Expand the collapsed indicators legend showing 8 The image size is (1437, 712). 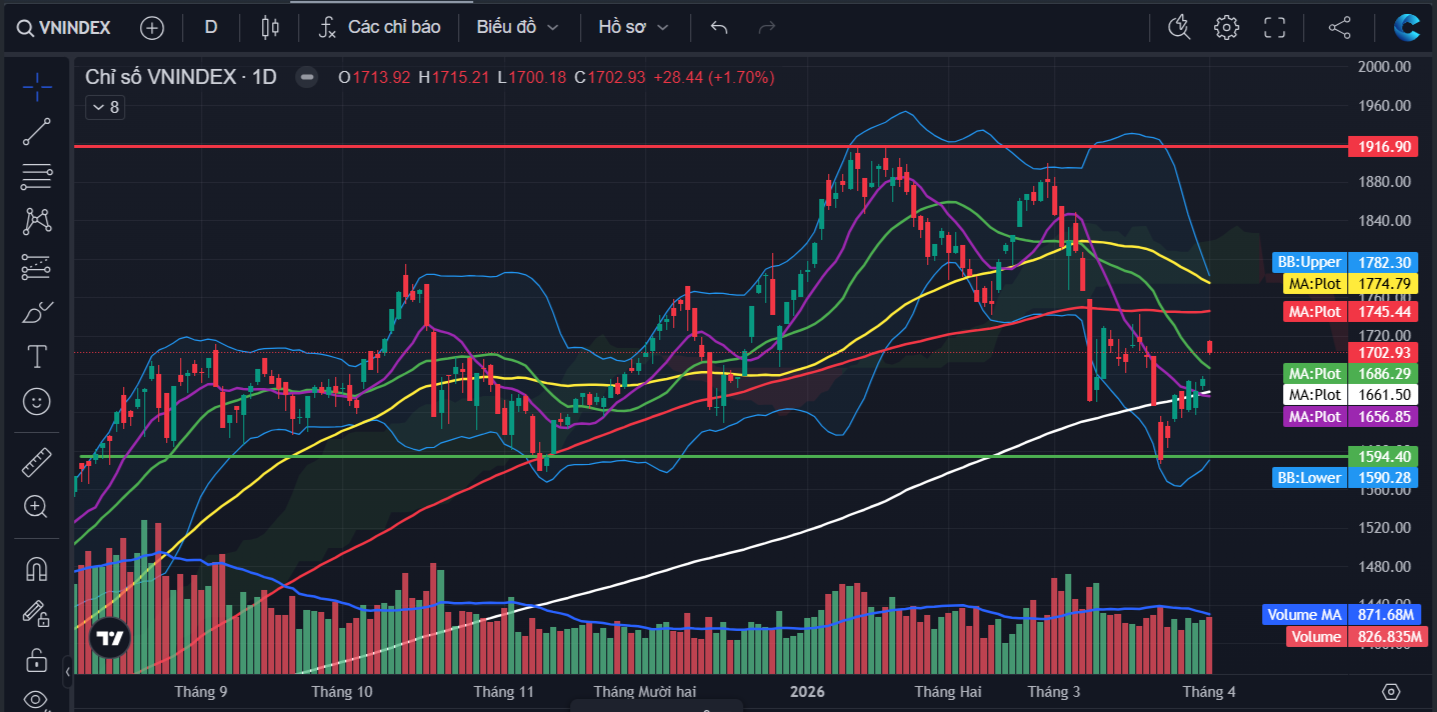click(104, 107)
